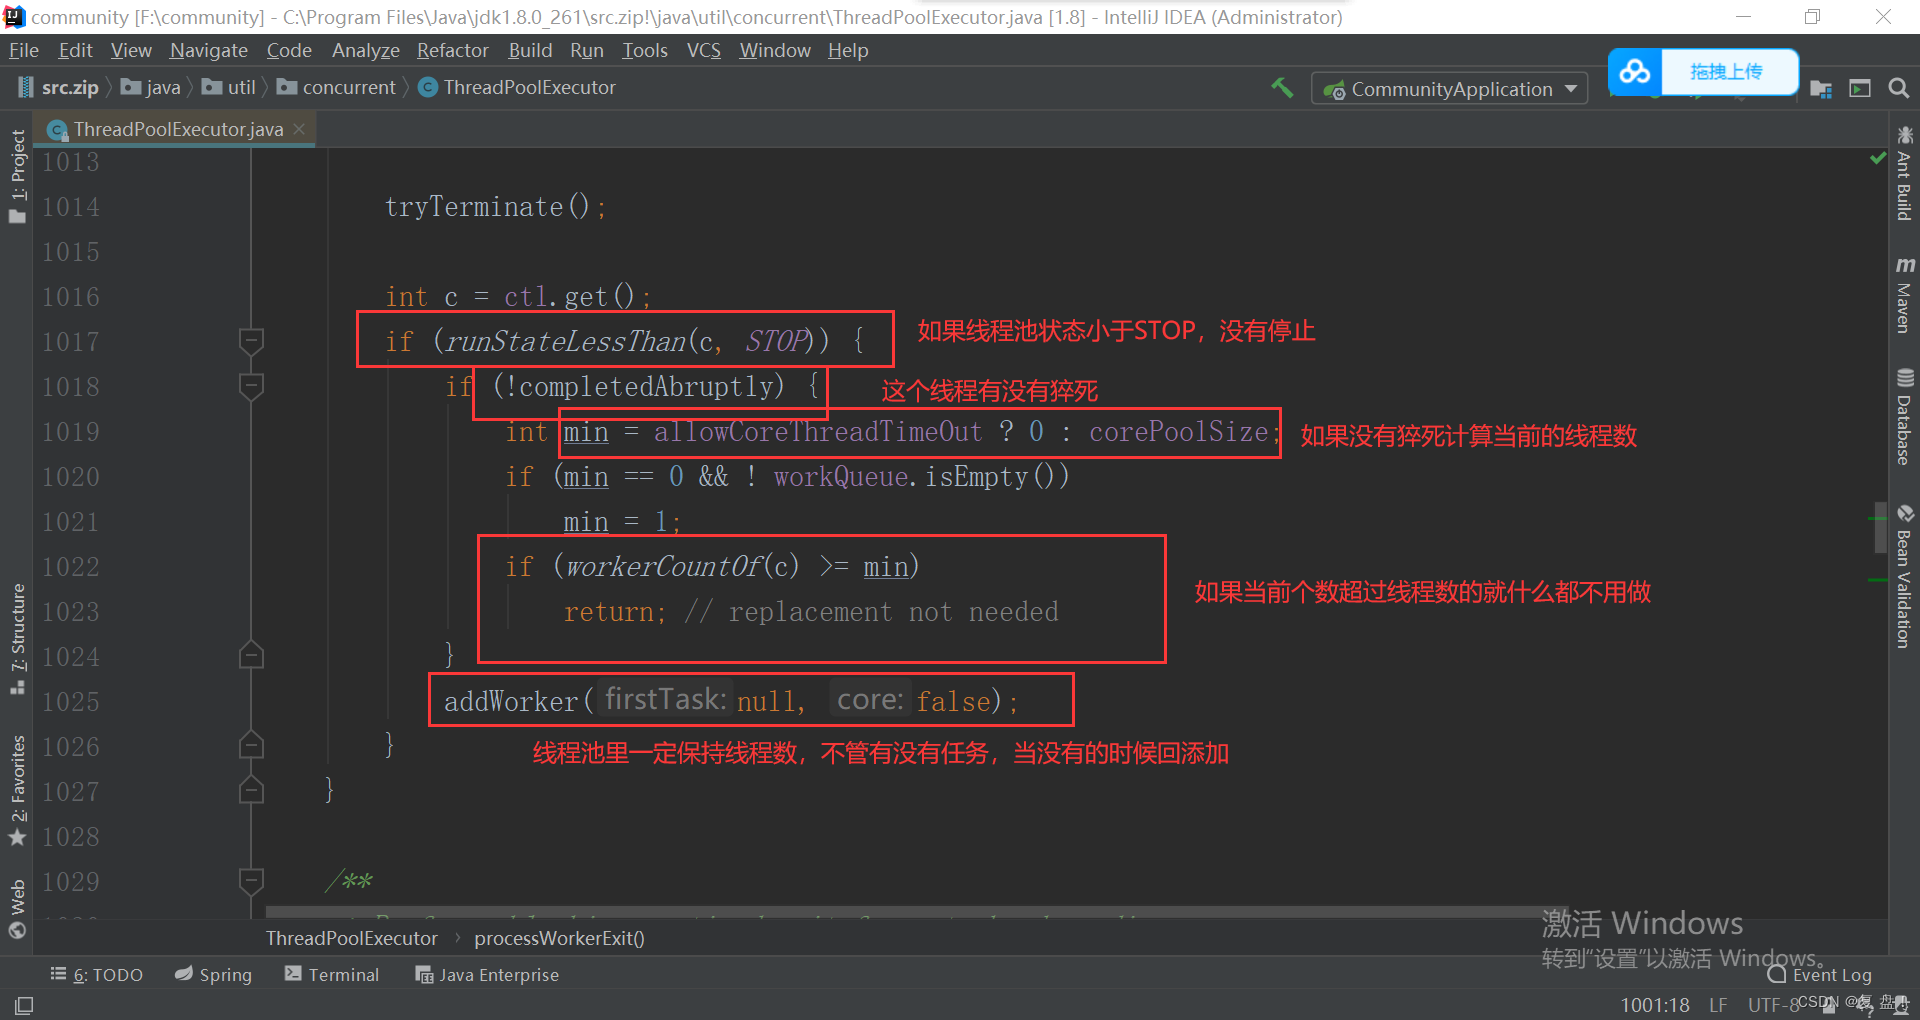The width and height of the screenshot is (1920, 1020).
Task: Collapse the Javadoc fold at line 1029
Action: (251, 881)
